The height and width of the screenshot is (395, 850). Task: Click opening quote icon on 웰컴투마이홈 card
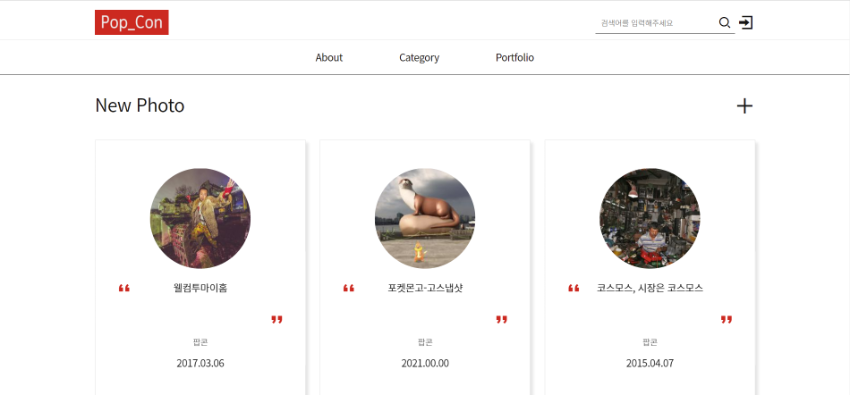[124, 288]
